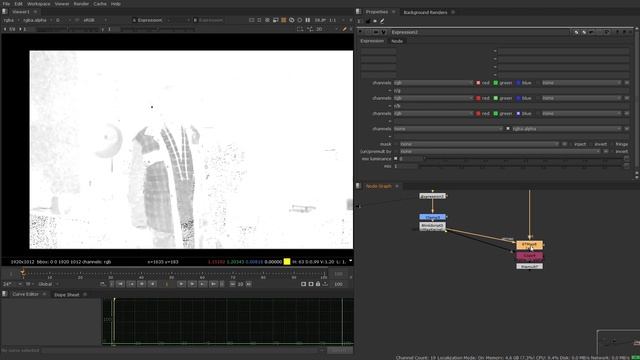
Task: Jump to last frame button
Action: [x=213, y=284]
